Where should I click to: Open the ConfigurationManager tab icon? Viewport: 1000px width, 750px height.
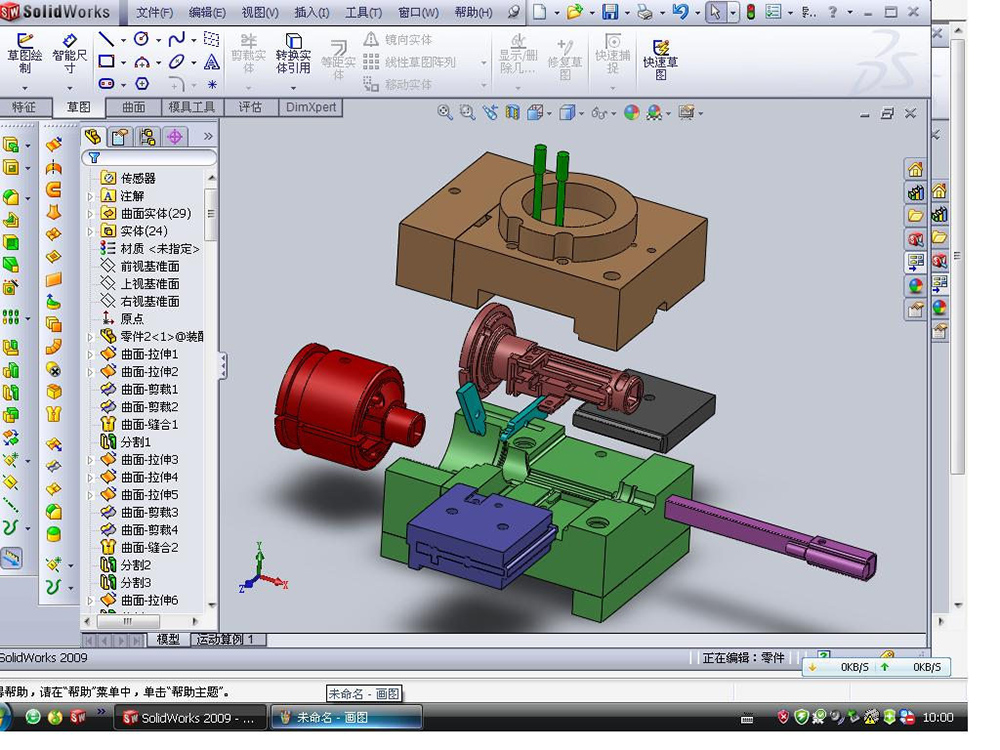point(147,136)
